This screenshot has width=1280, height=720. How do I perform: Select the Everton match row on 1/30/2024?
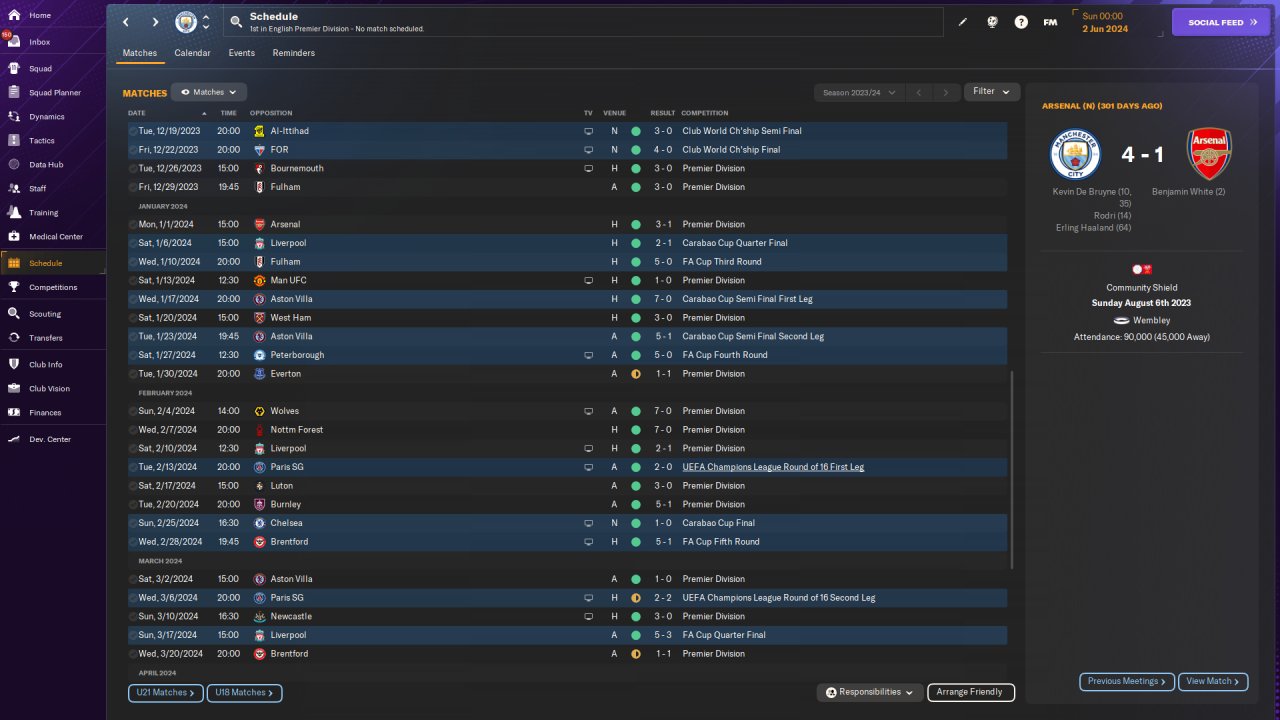(x=567, y=374)
